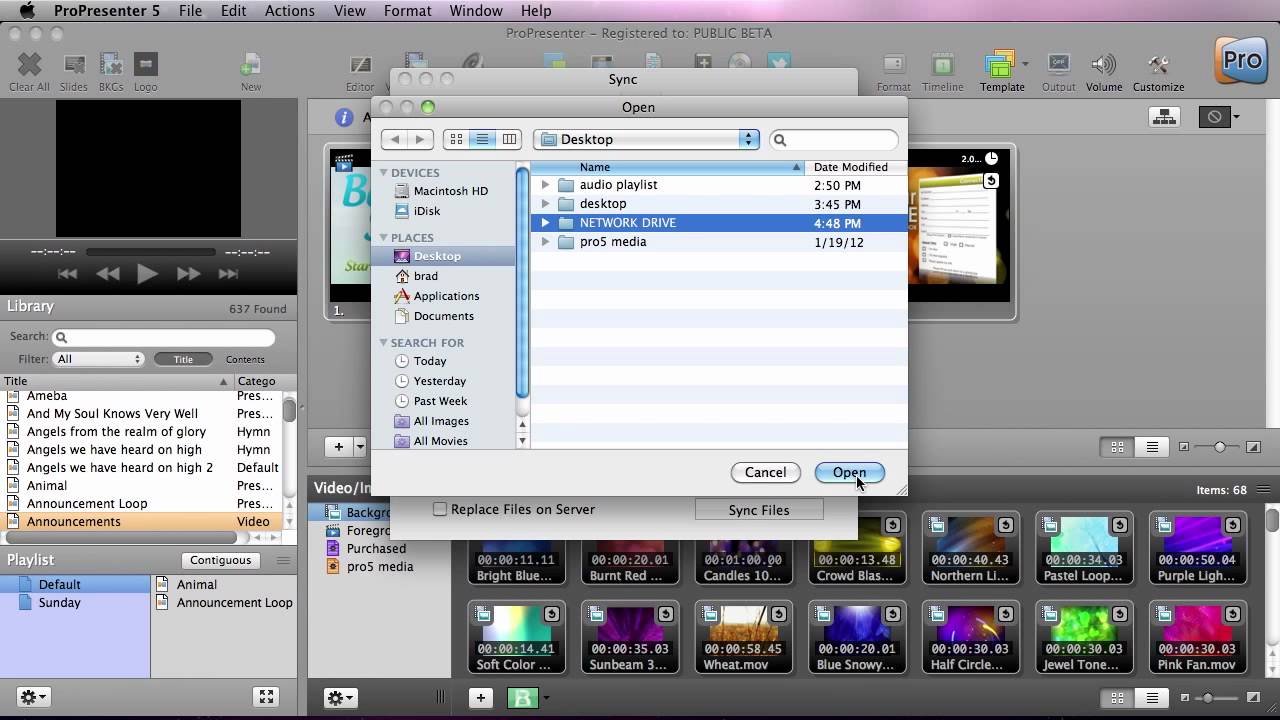Expand the desktop folder triangle
The height and width of the screenshot is (720, 1280).
545,204
